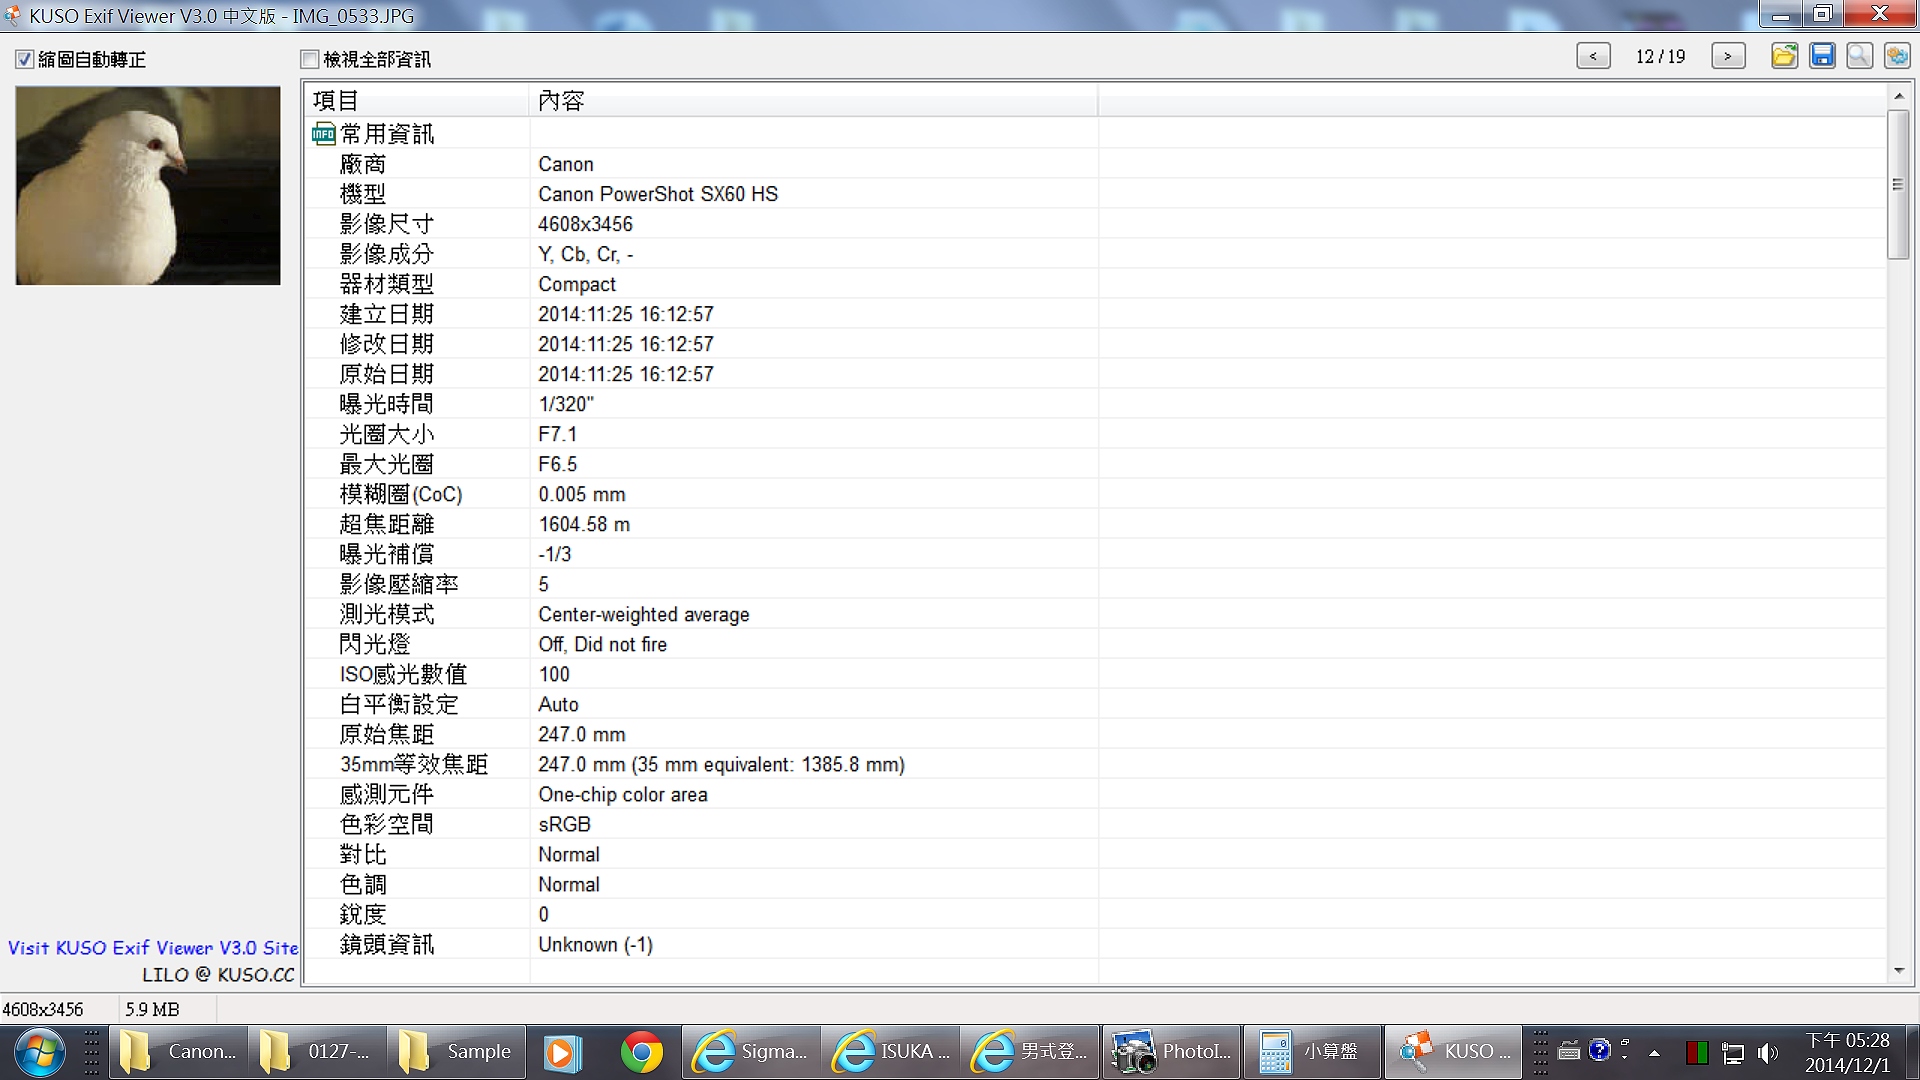Click the 項目 column header
The height and width of the screenshot is (1080, 1920).
pyautogui.click(x=417, y=101)
